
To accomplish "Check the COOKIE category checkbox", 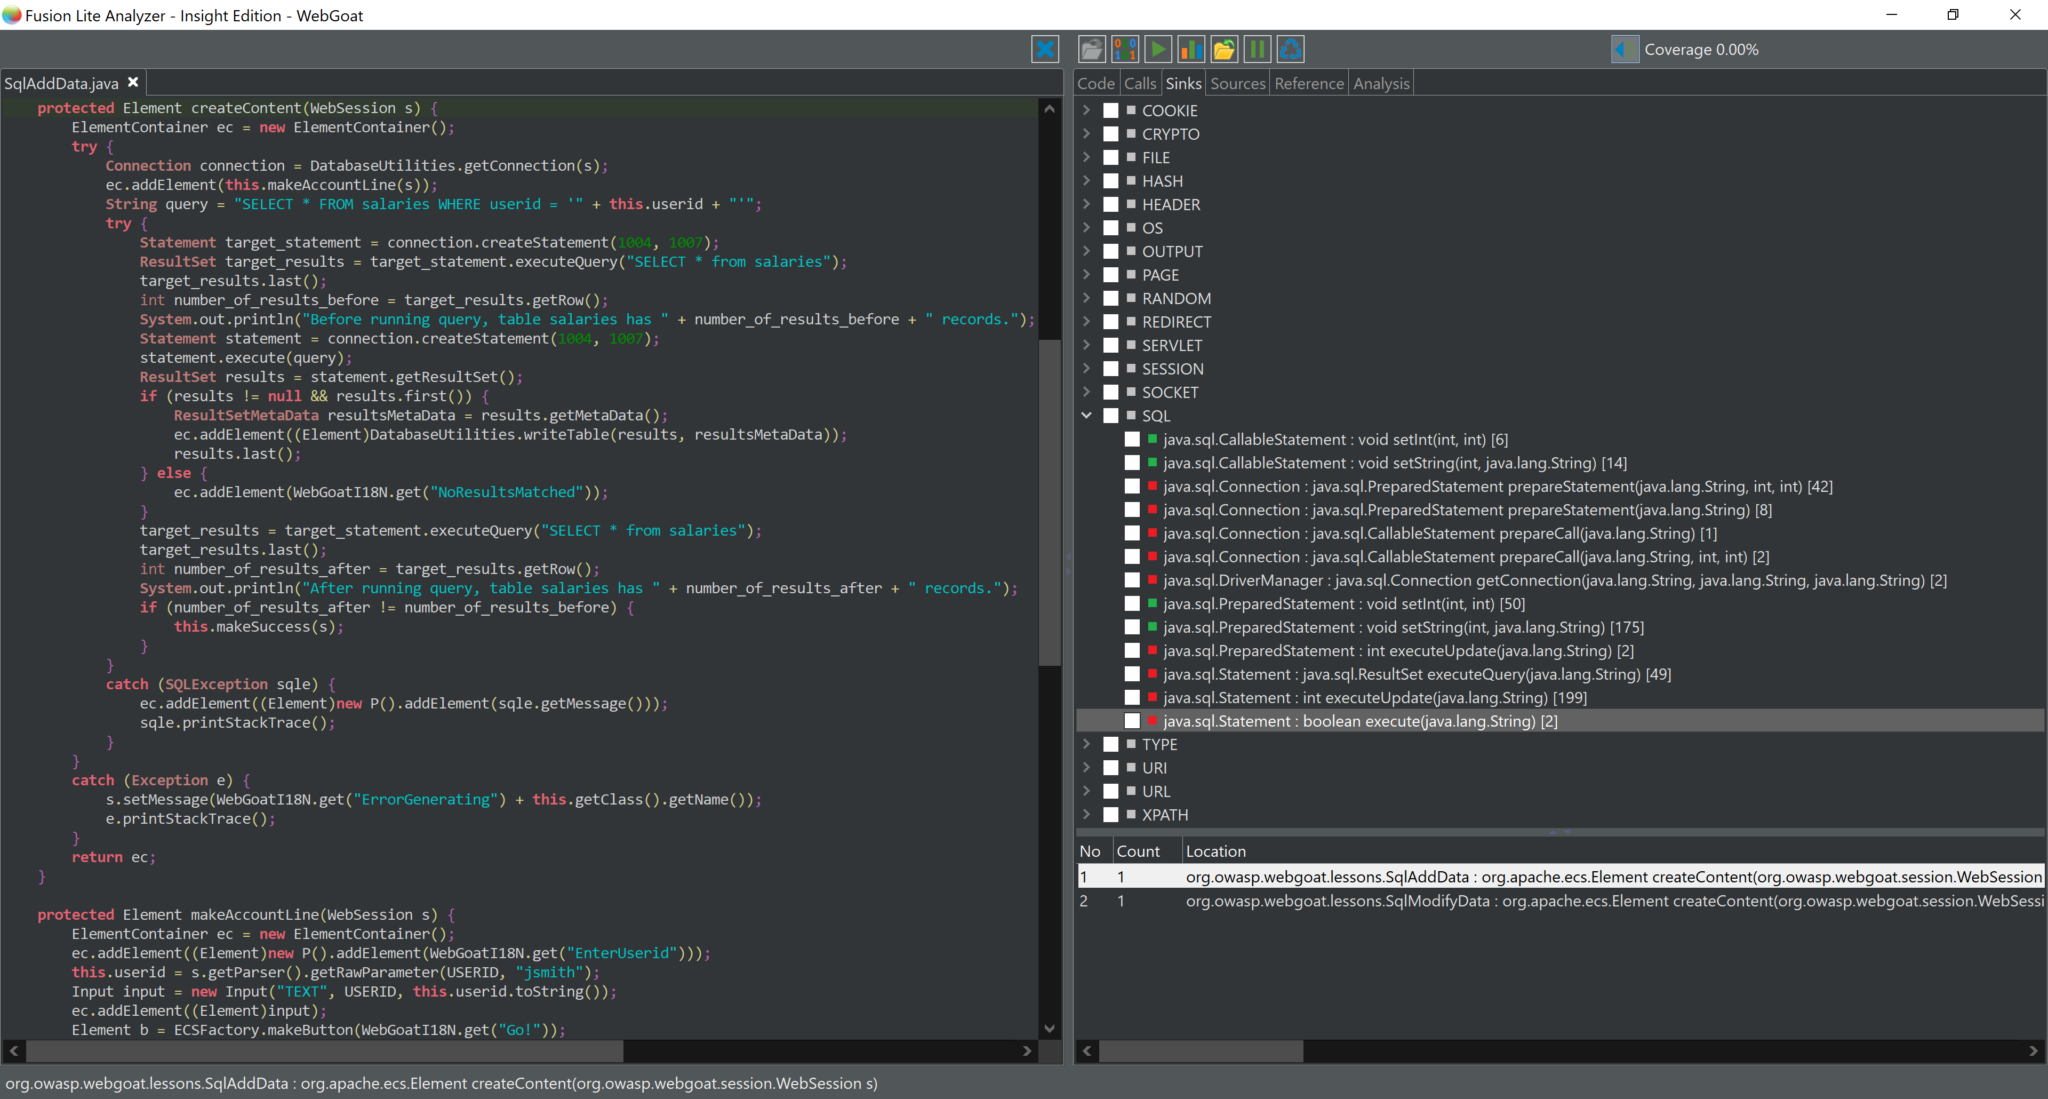I will [x=1111, y=111].
